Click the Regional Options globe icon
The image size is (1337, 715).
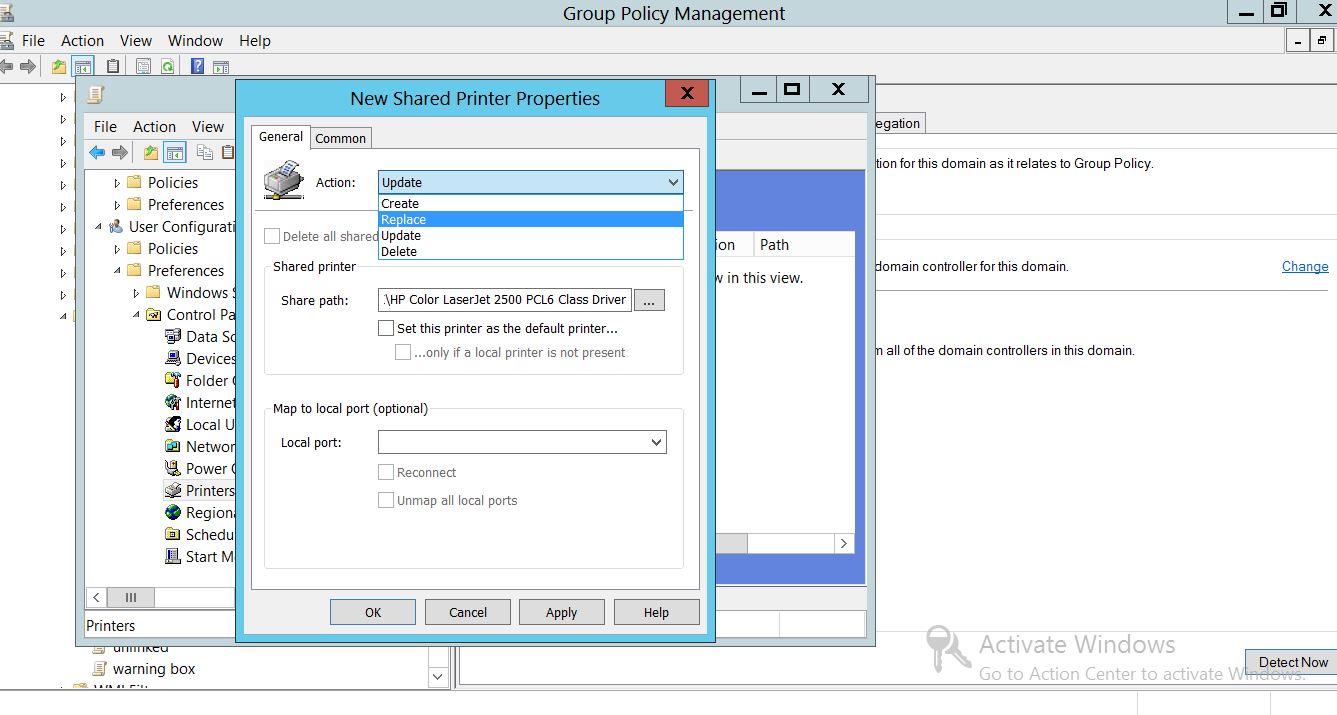172,512
